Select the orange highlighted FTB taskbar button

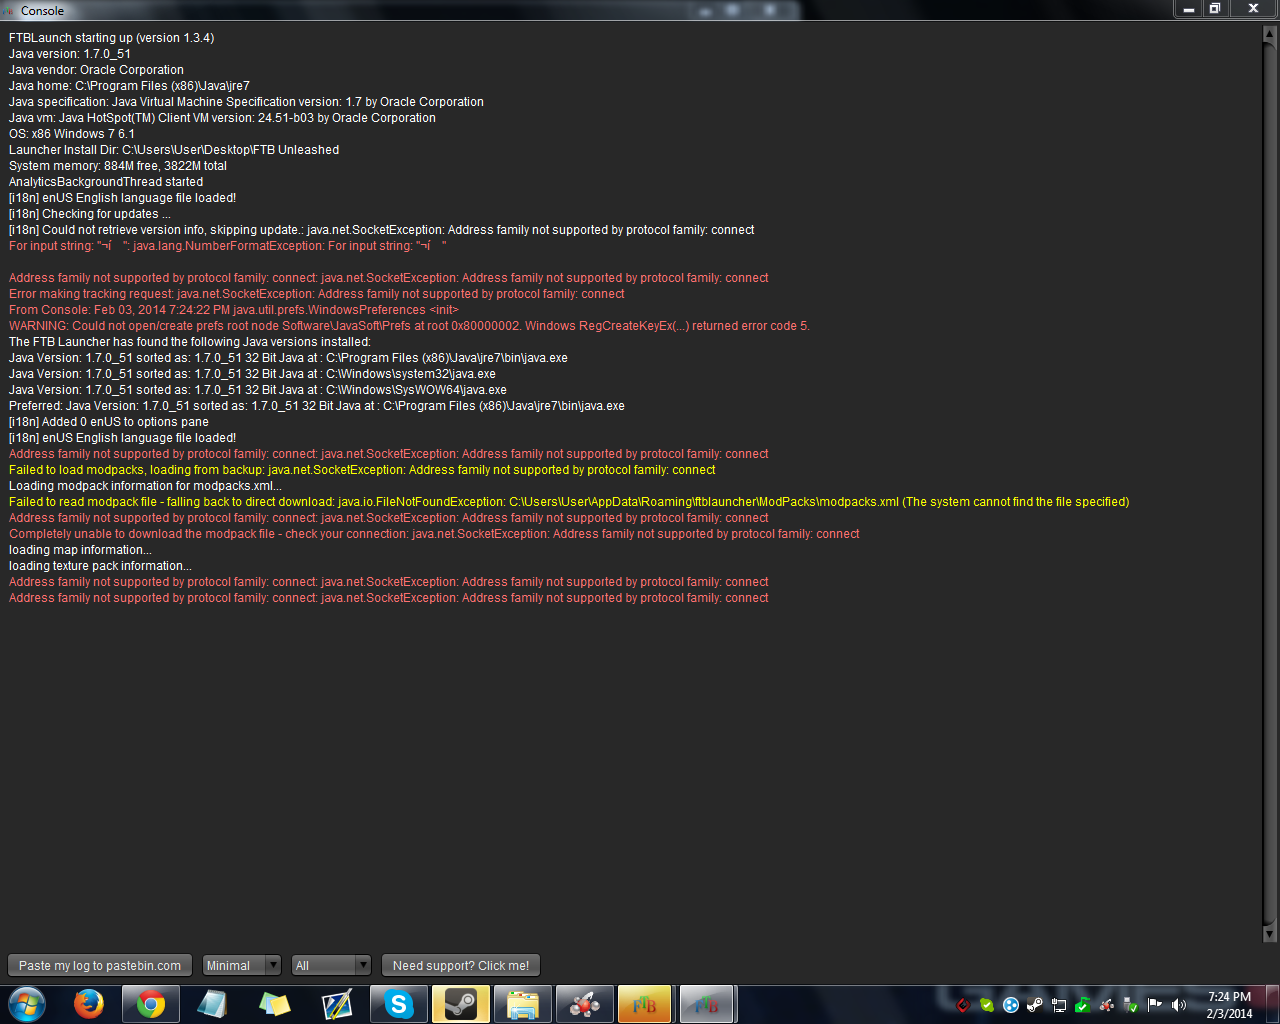645,1004
